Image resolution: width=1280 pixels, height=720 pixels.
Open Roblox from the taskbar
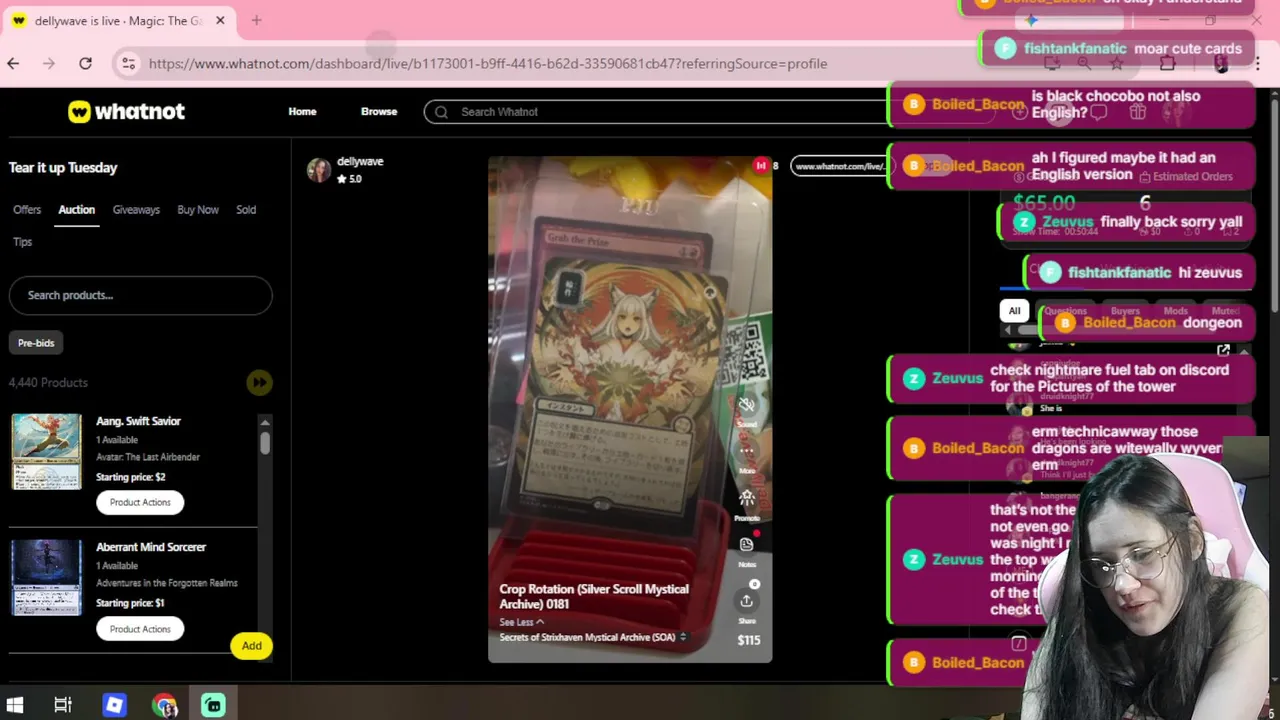pos(114,705)
